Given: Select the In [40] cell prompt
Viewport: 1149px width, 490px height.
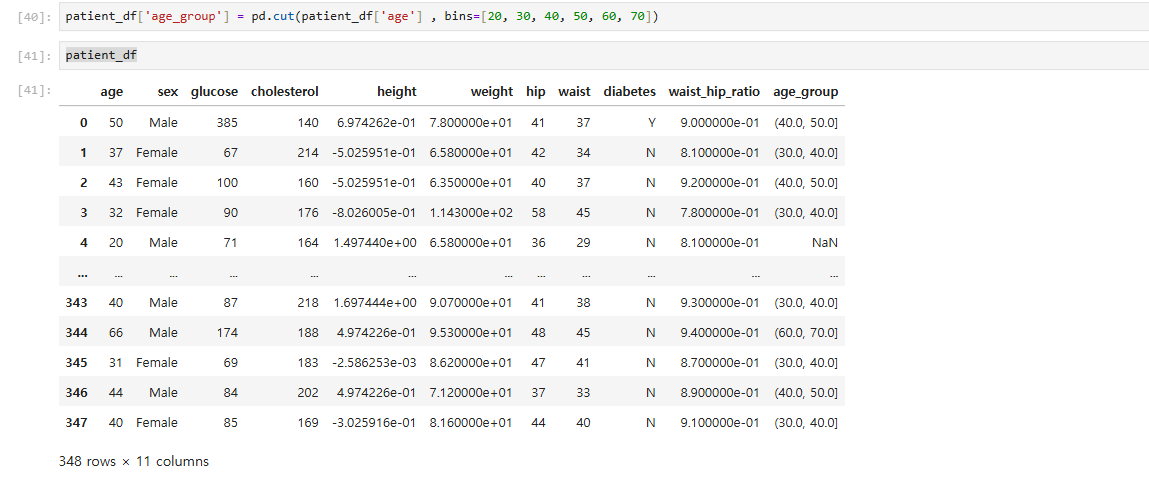Looking at the screenshot, I should click(x=33, y=17).
